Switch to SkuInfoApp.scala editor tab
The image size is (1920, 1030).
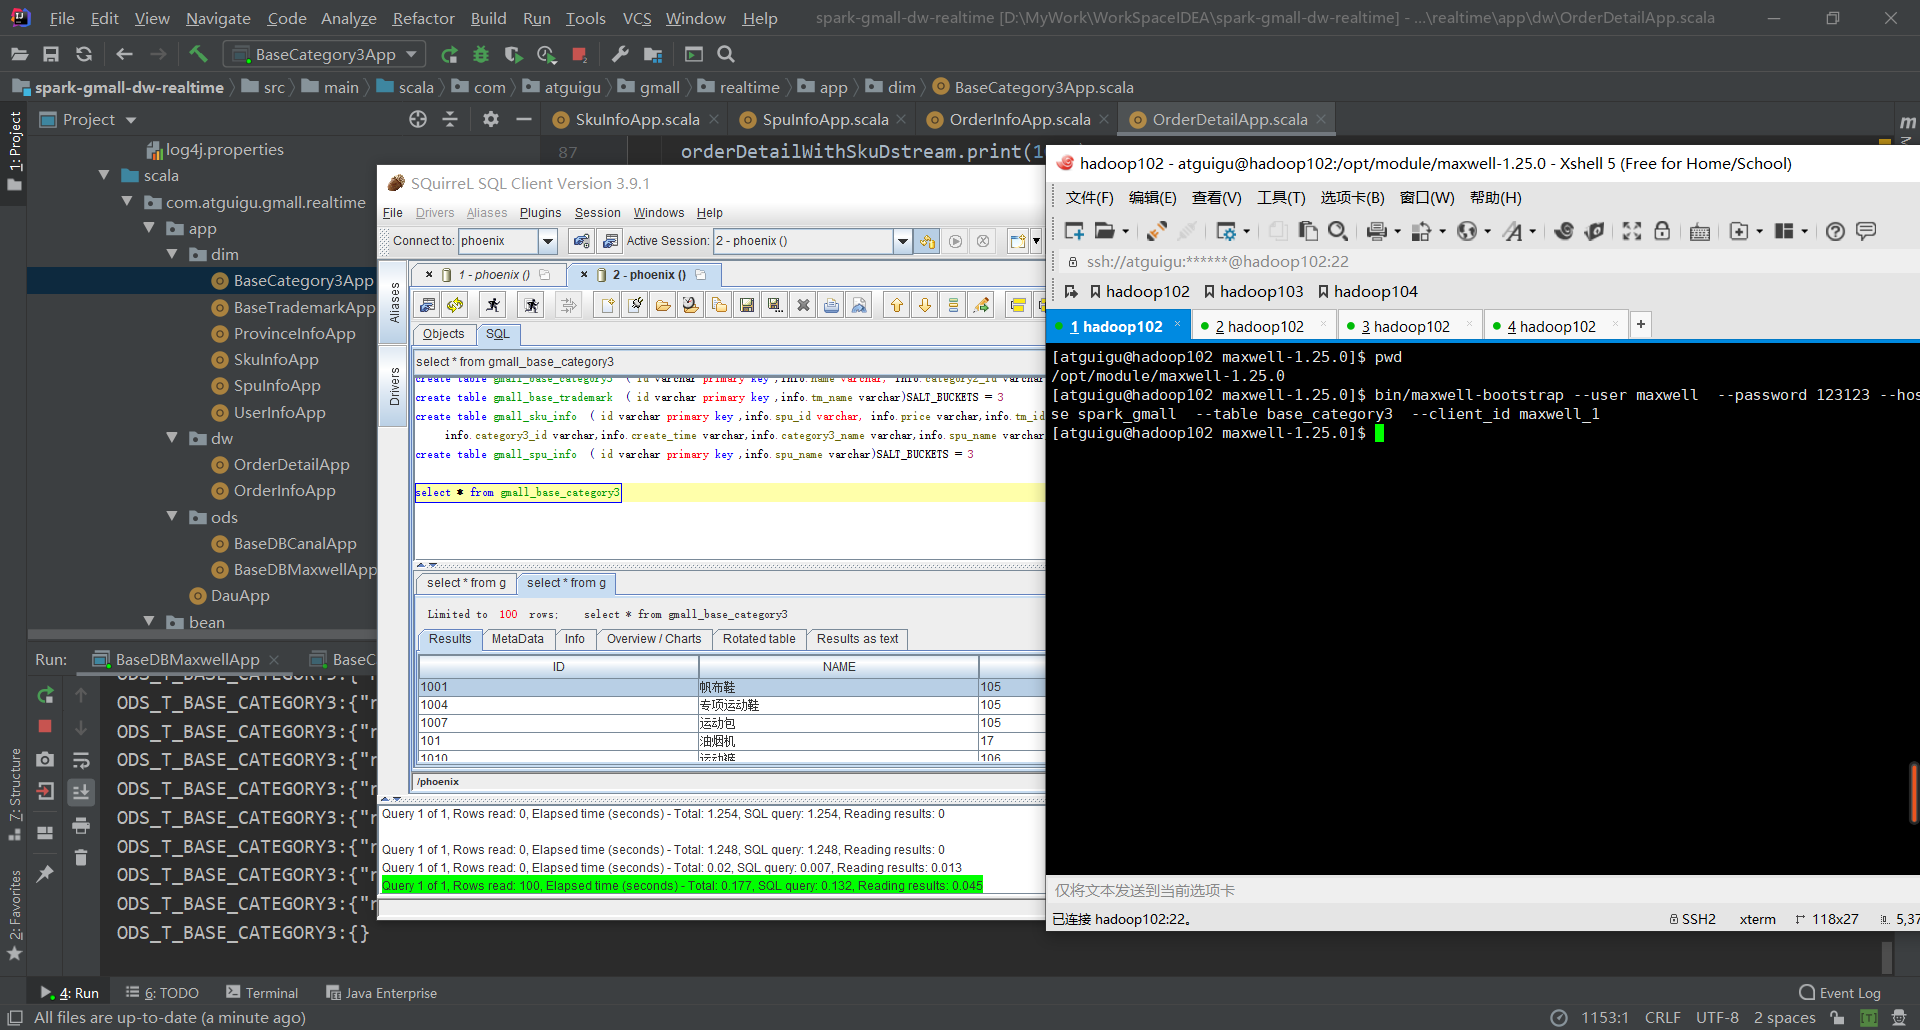tap(636, 119)
